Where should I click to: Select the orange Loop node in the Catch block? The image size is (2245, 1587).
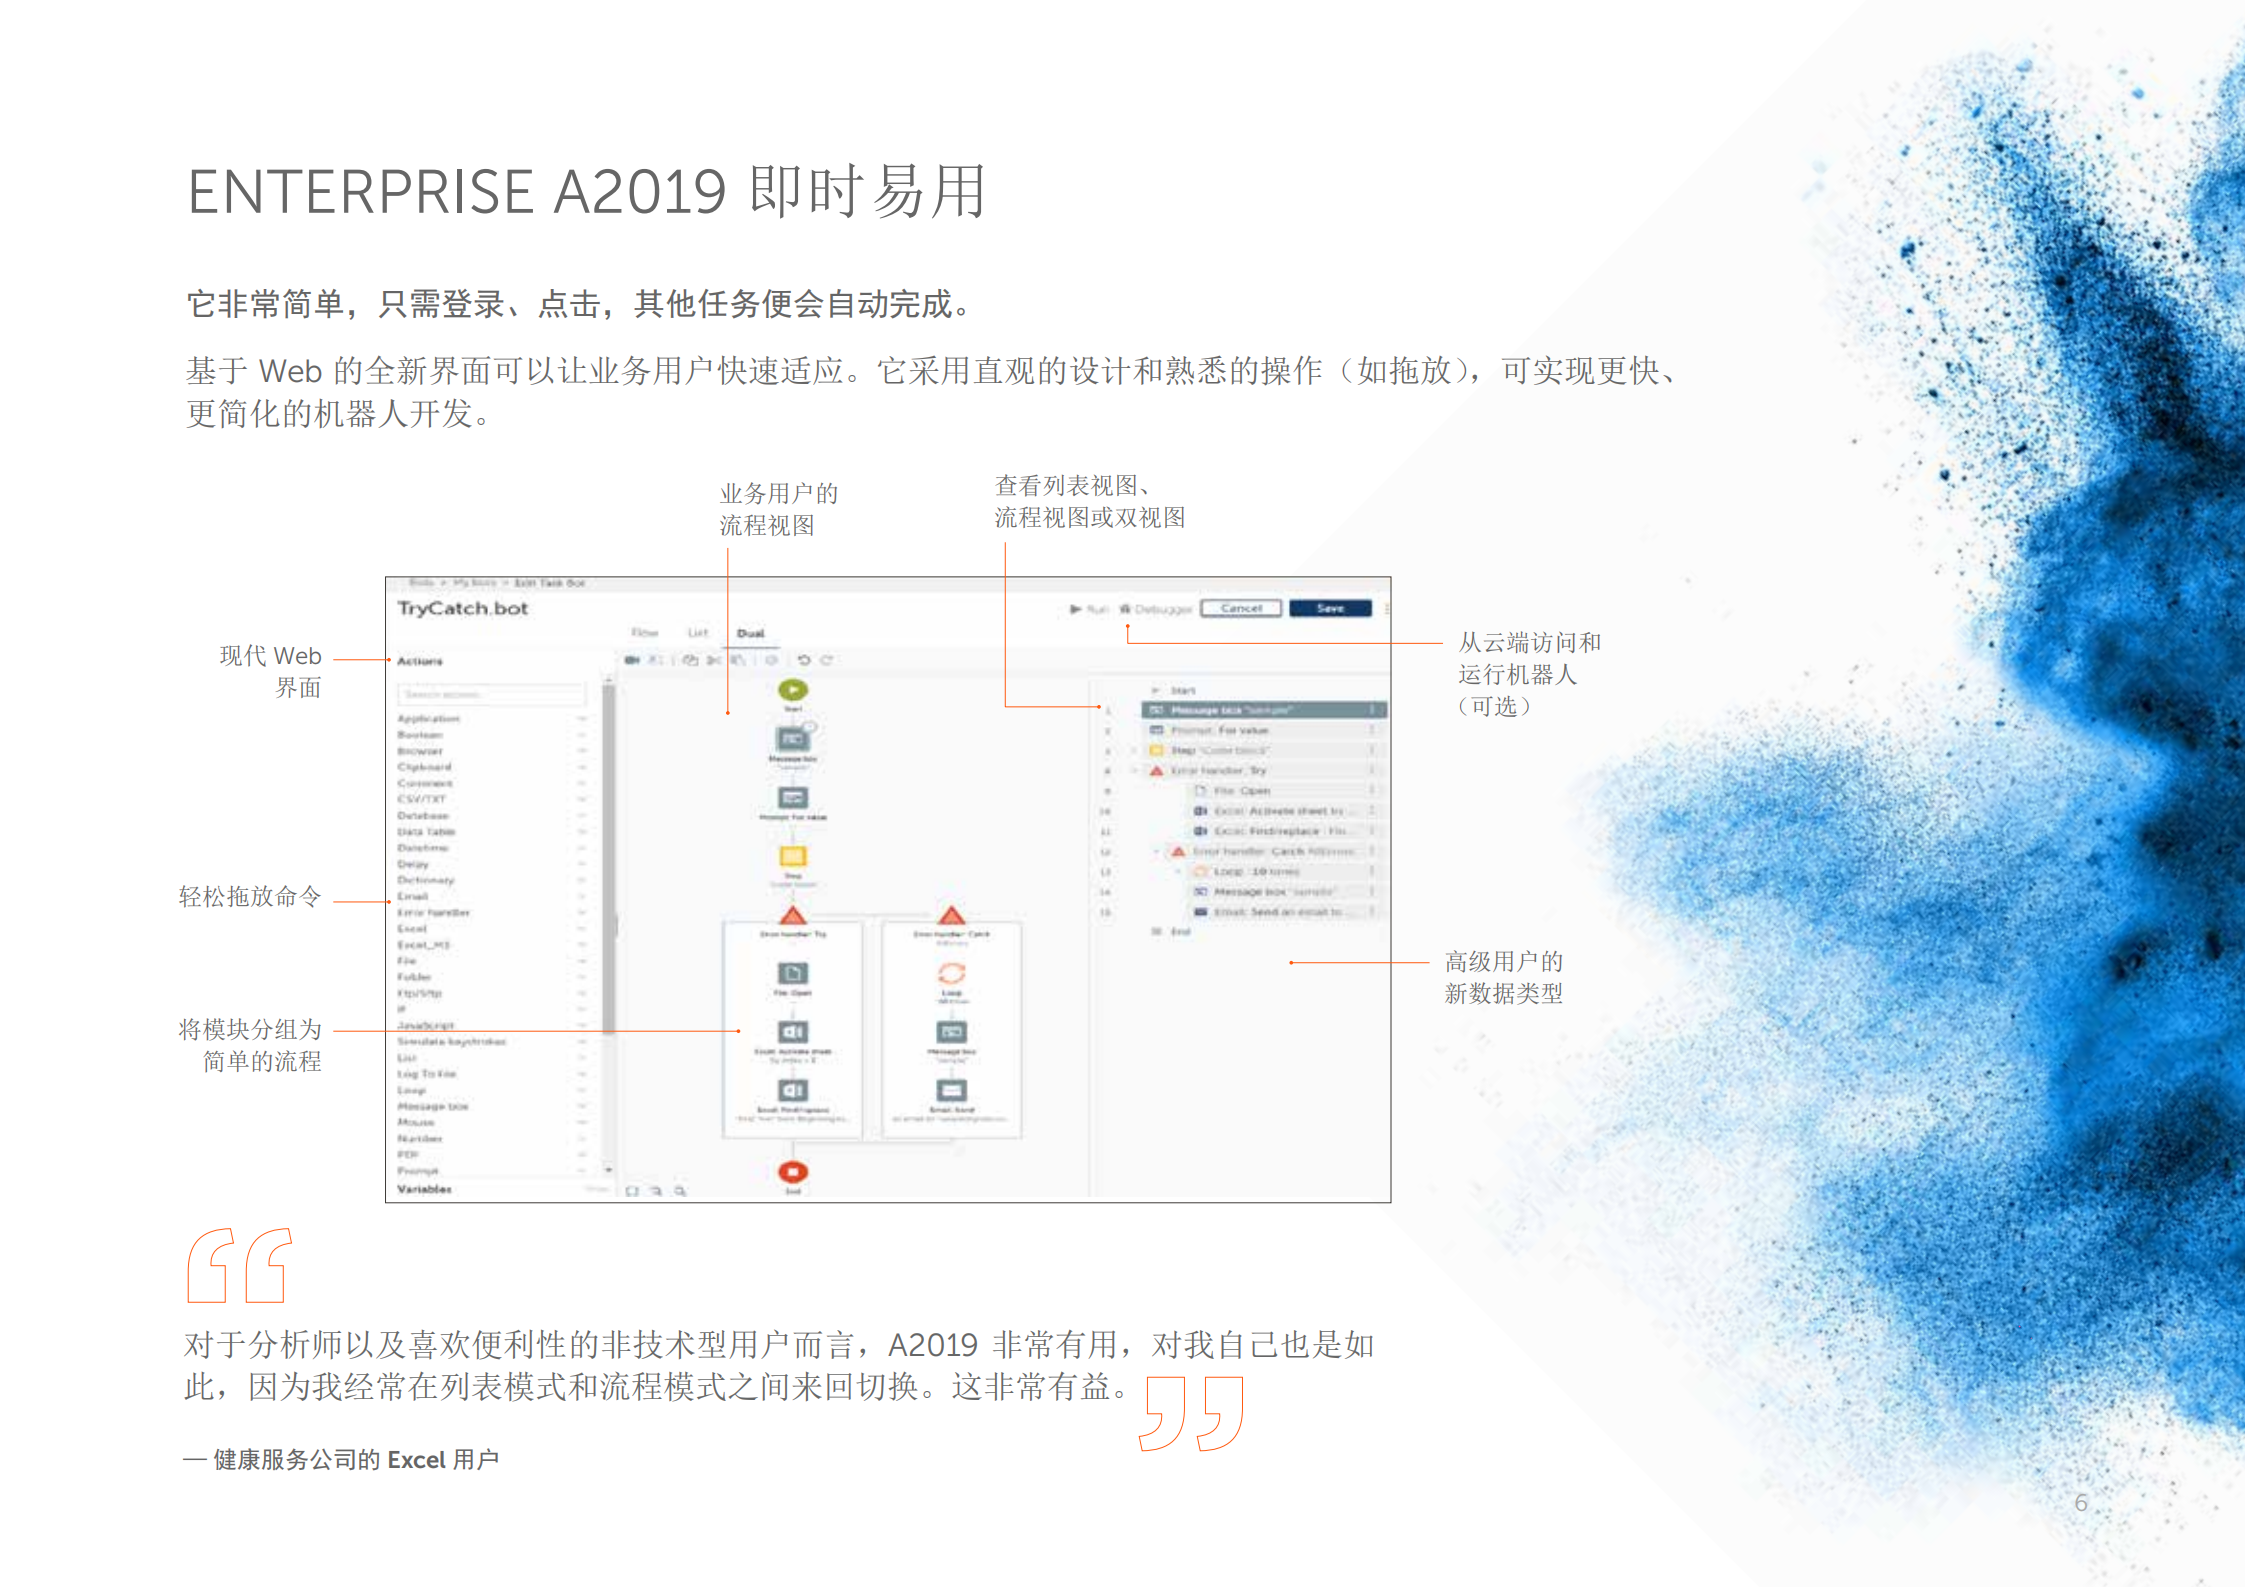click(x=953, y=975)
